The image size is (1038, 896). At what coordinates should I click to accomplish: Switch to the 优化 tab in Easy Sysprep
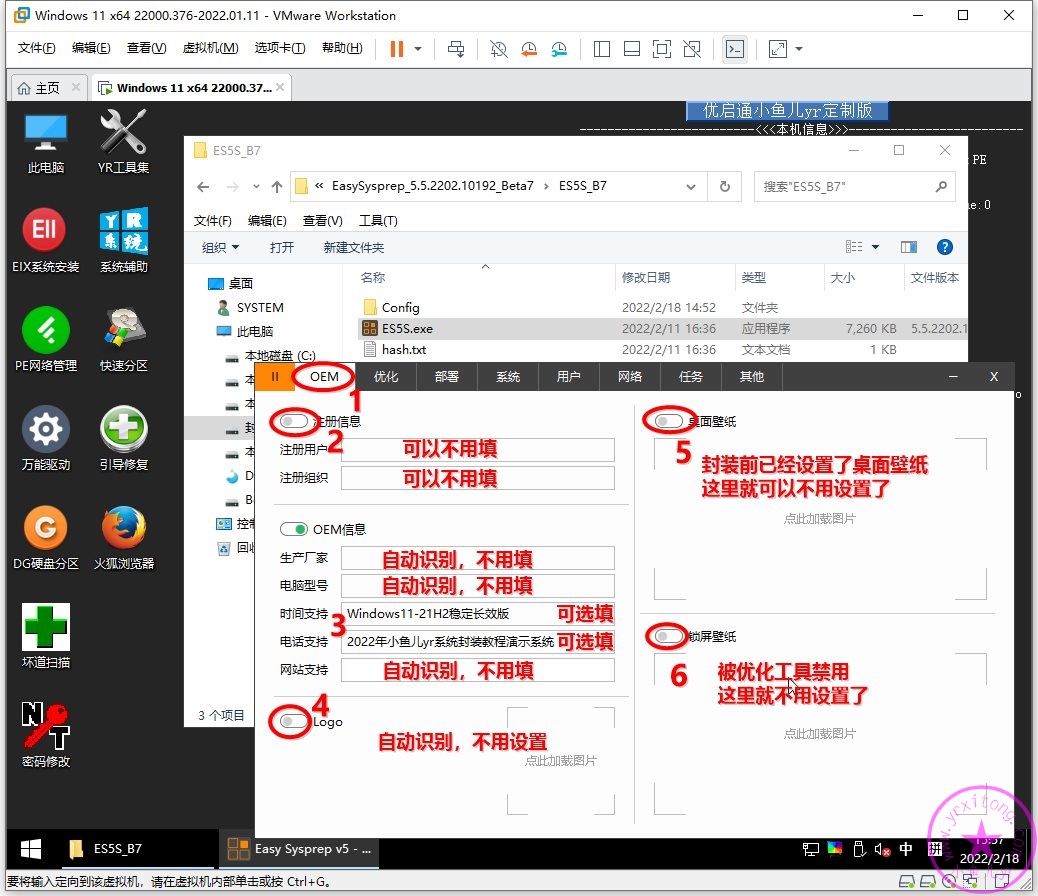click(386, 377)
